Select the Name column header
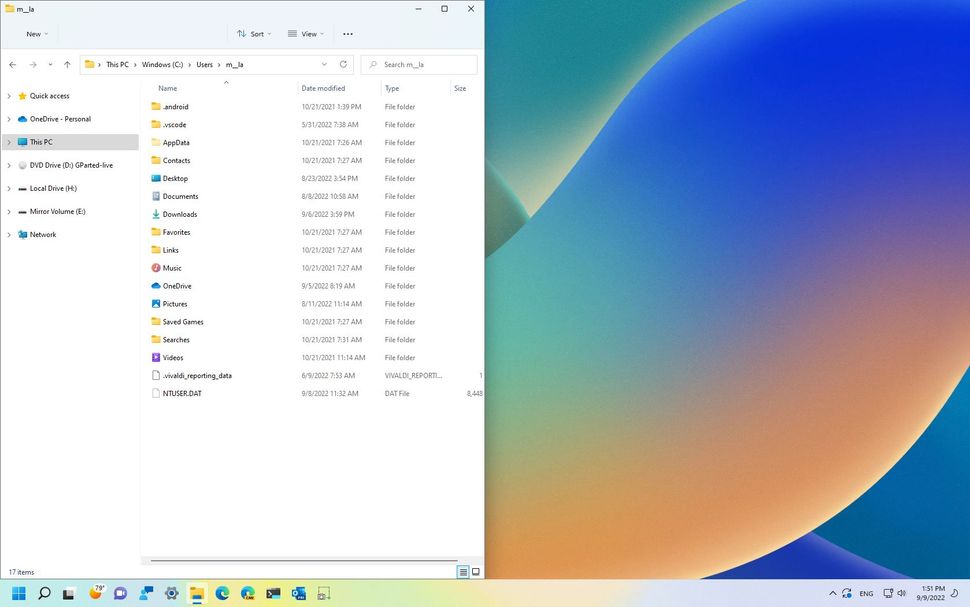Image resolution: width=970 pixels, height=607 pixels. coord(168,88)
